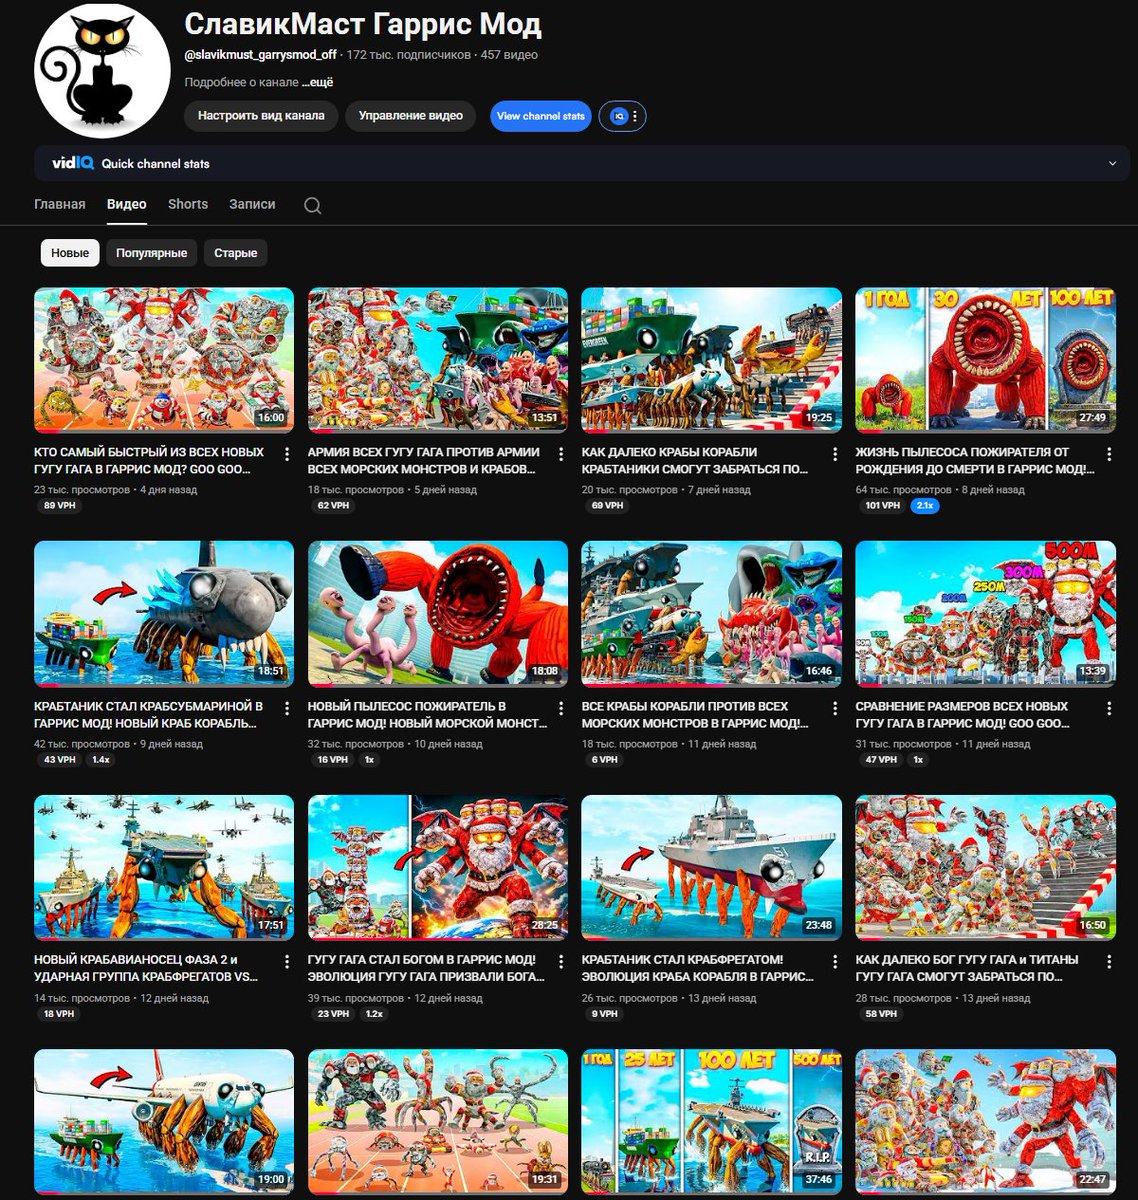This screenshot has width=1138, height=1200.
Task: Open options menu for АРМИЯ ВСЕХ ГУГУ ГАГА video
Action: [x=561, y=454]
